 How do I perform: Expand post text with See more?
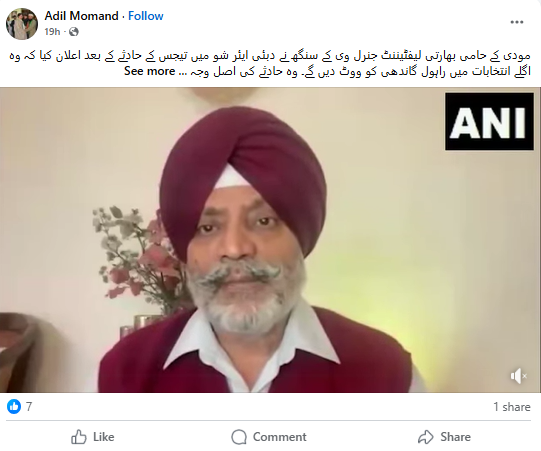pyautogui.click(x=150, y=71)
